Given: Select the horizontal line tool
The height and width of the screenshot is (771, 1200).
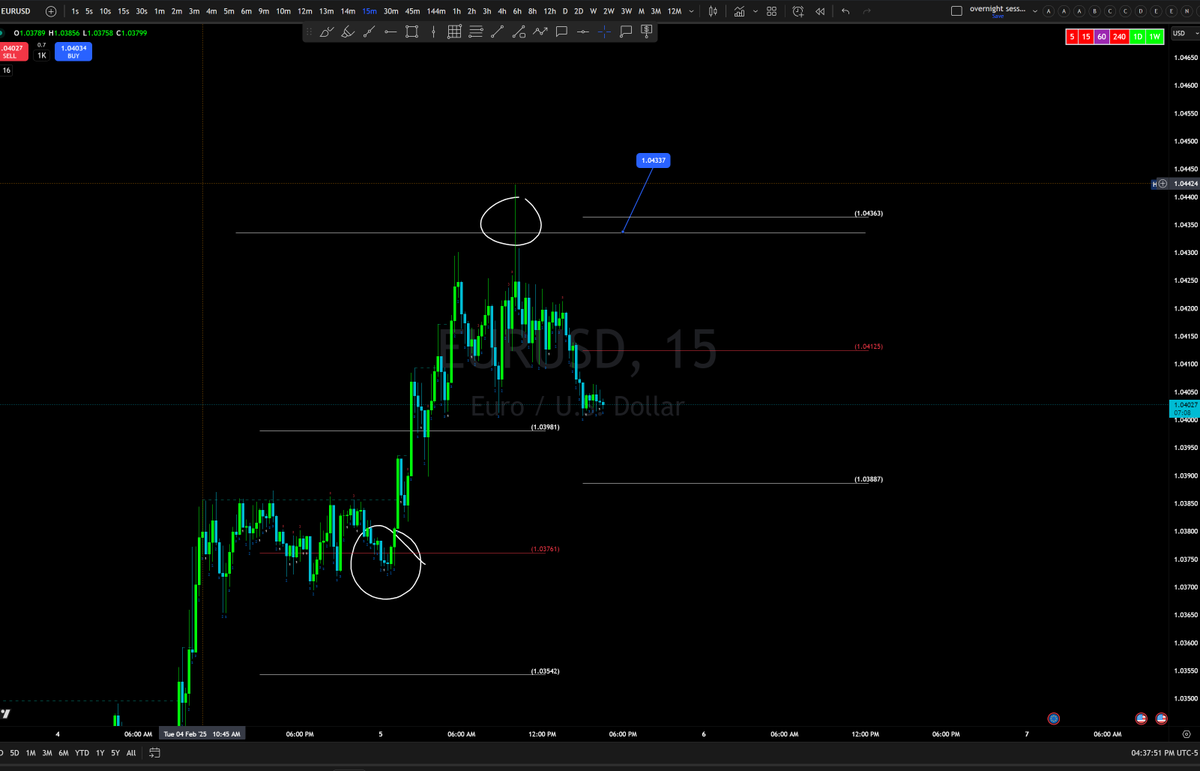Looking at the screenshot, I should [x=390, y=32].
